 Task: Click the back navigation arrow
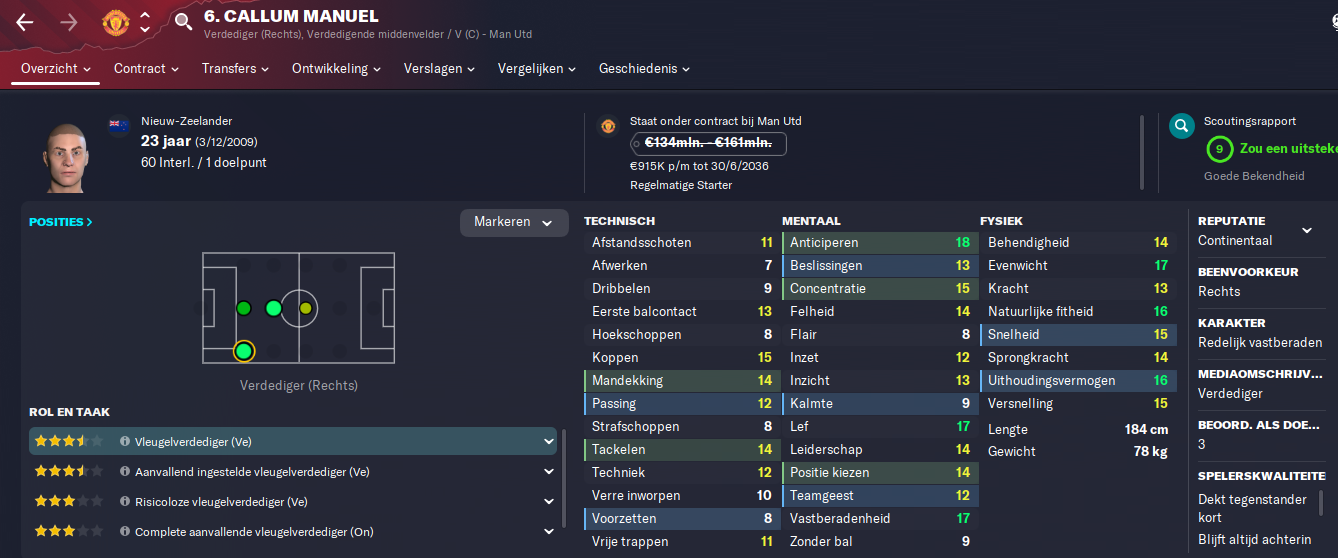[25, 22]
